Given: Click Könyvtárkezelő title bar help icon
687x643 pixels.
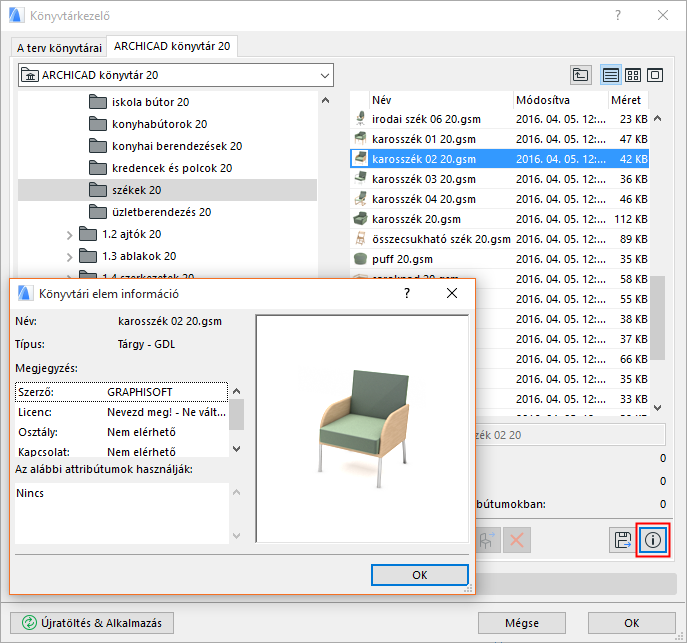Looking at the screenshot, I should pyautogui.click(x=618, y=16).
